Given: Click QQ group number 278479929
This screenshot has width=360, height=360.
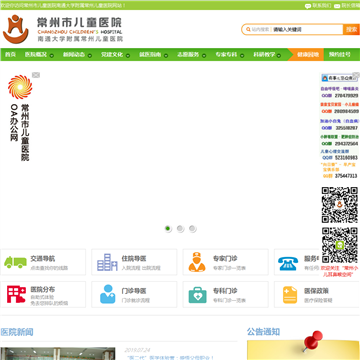Looking at the screenshot, I should (x=346, y=96).
